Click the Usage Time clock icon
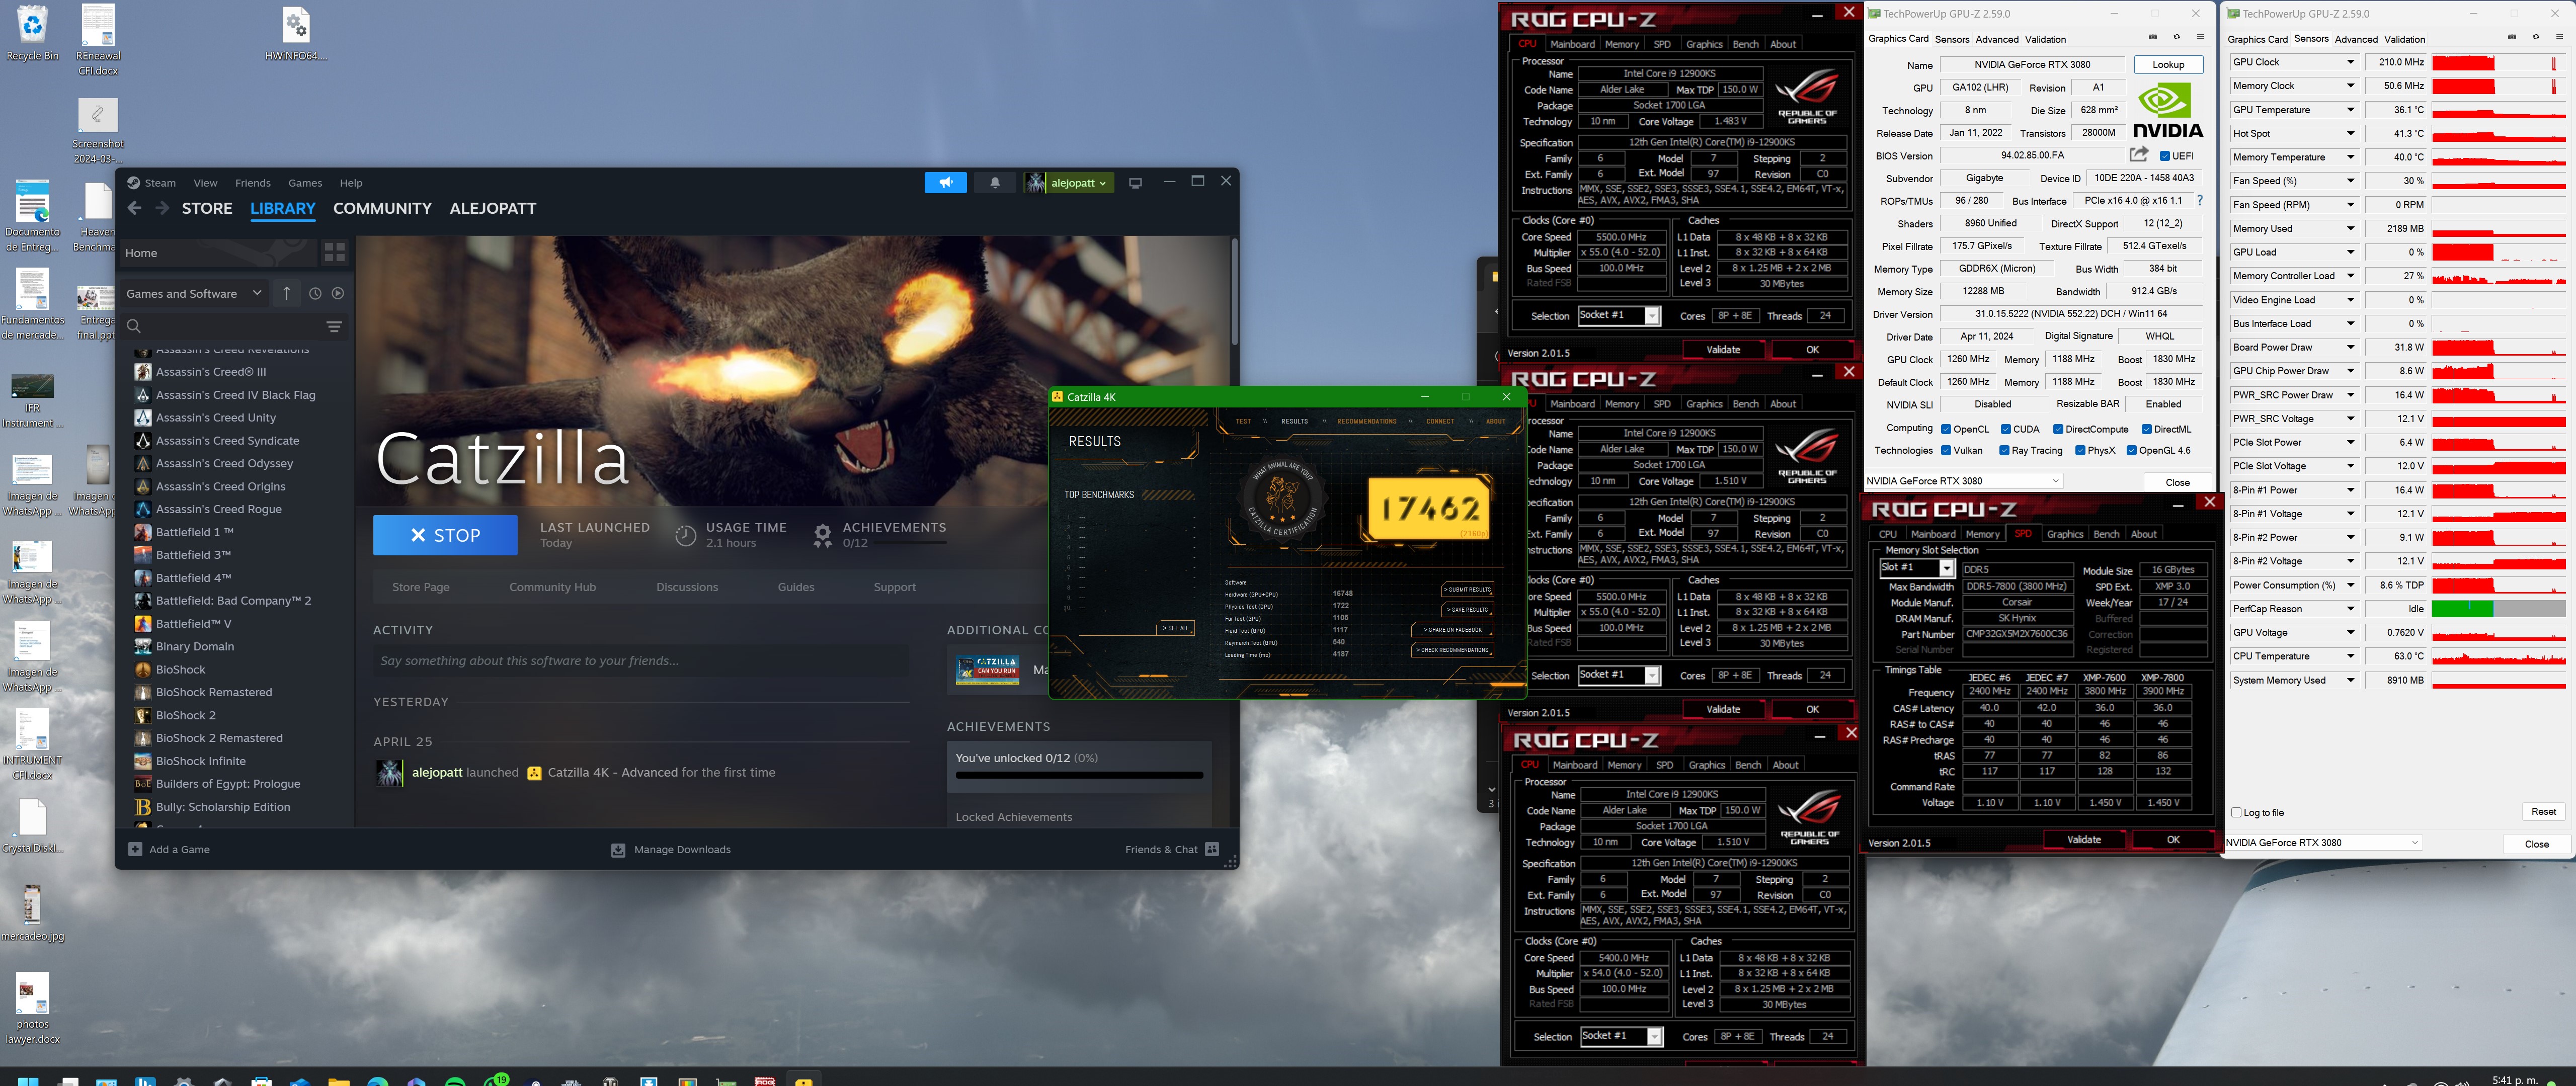2576x1086 pixels. 685,535
